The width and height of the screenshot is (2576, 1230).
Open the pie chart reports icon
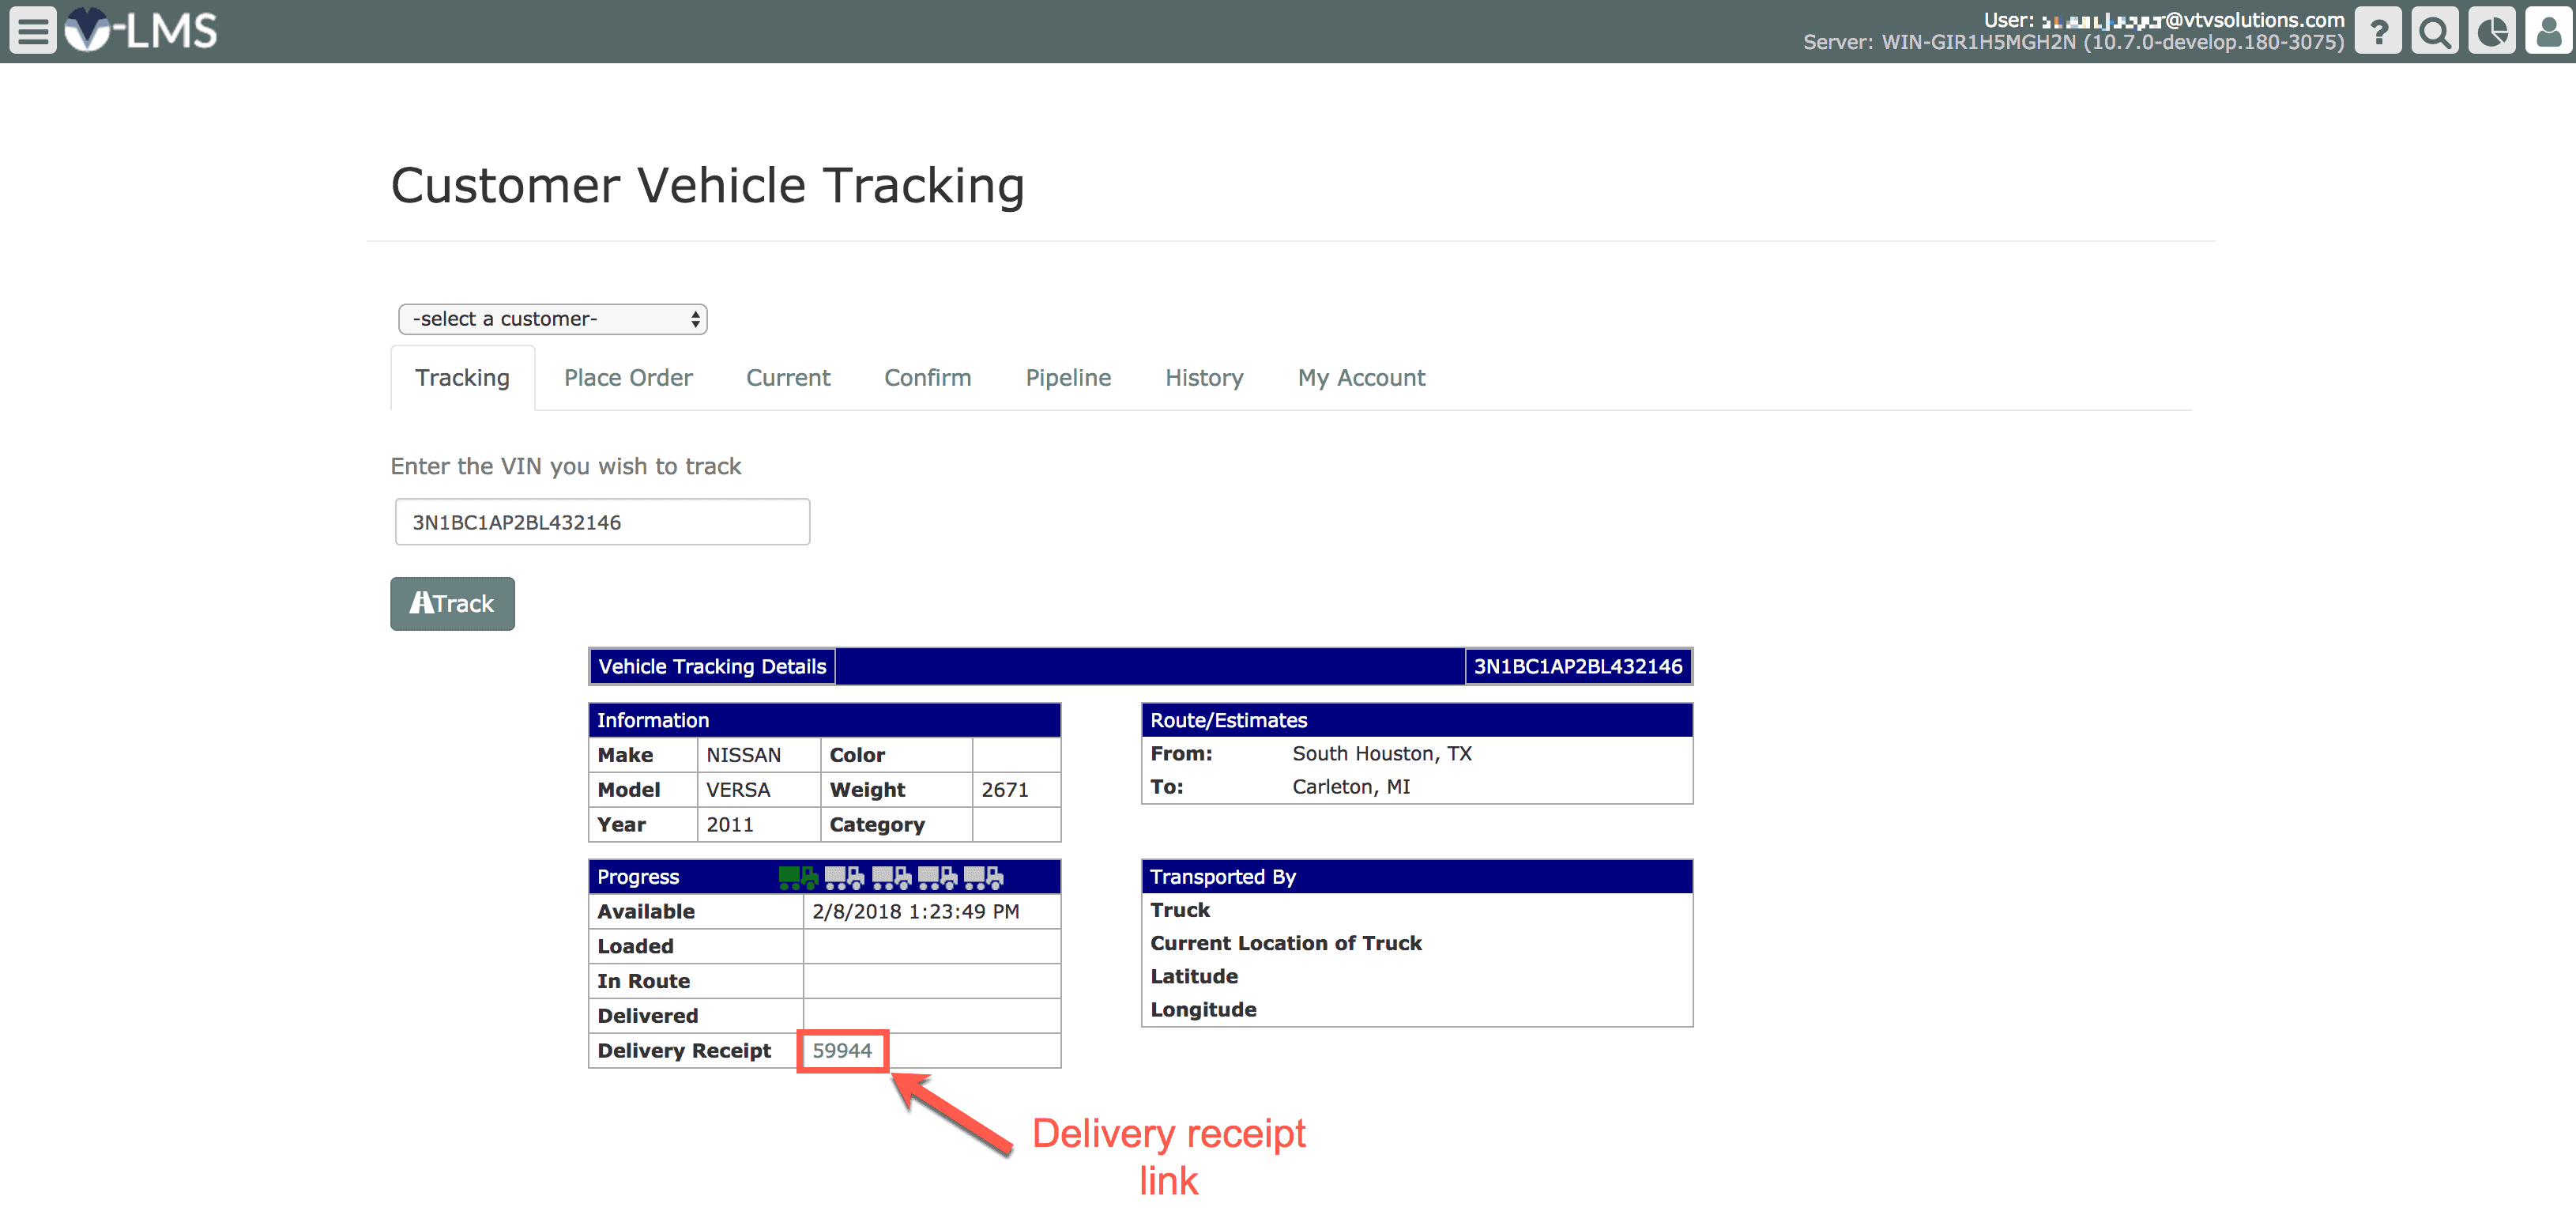(2491, 31)
